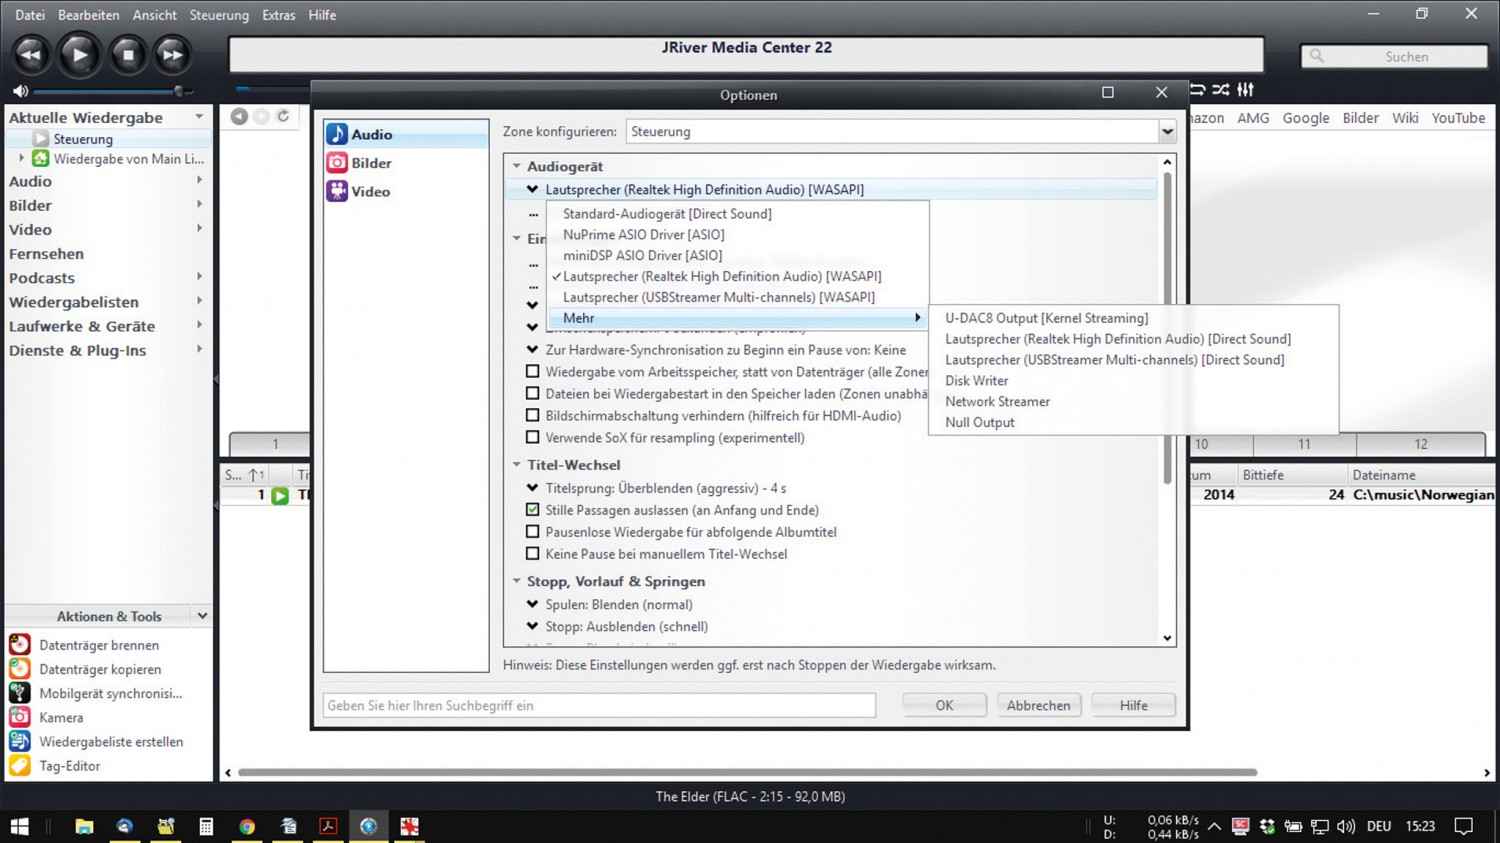This screenshot has height=843, width=1500.
Task: Check Bildschirmabschaltung verhindern option
Action: (x=532, y=415)
